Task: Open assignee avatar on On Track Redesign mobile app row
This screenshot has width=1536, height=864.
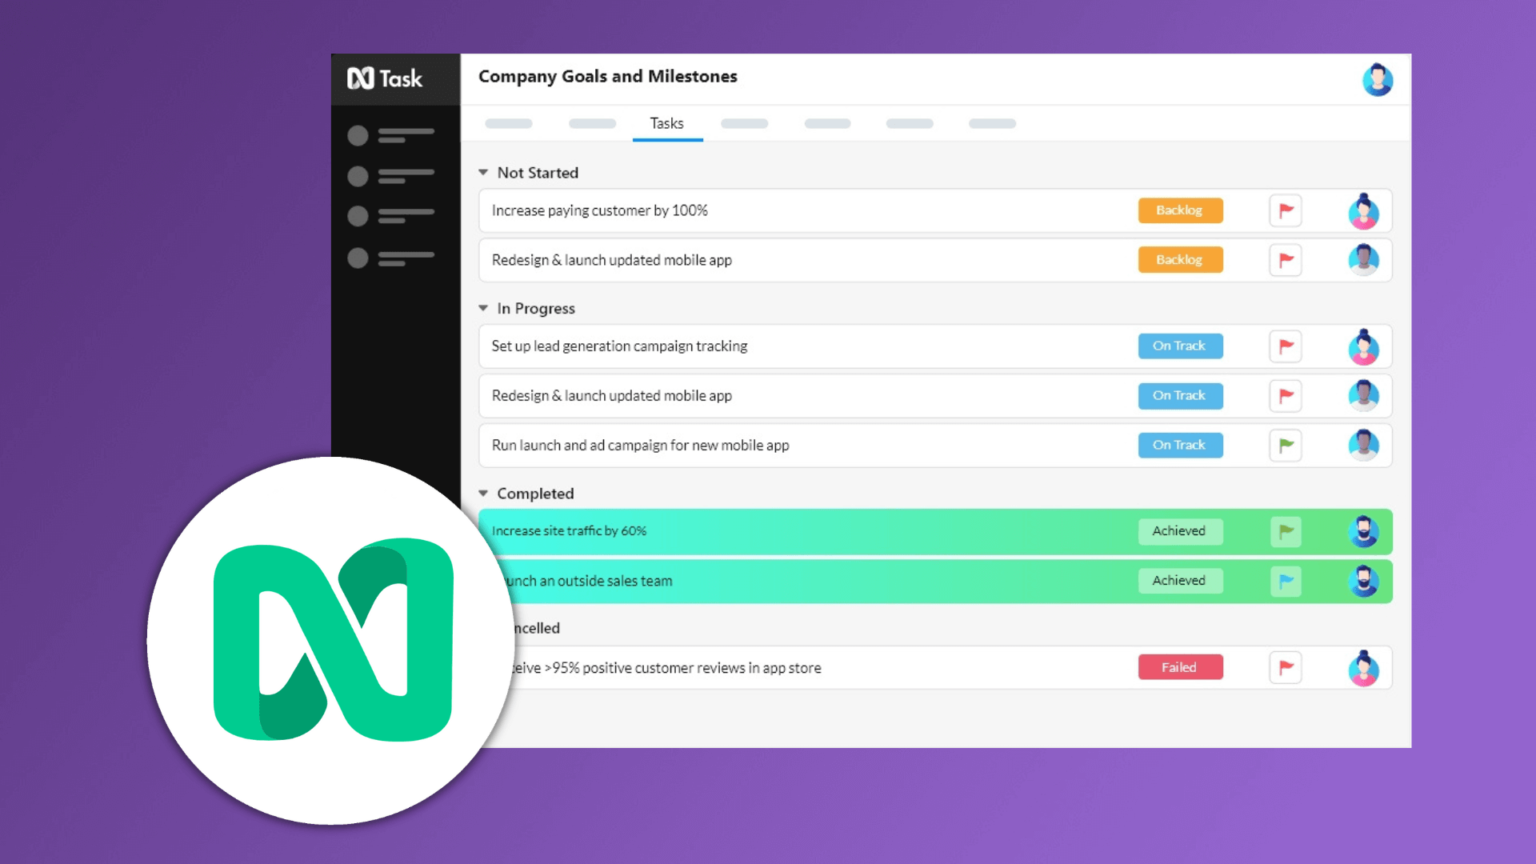Action: pos(1363,396)
